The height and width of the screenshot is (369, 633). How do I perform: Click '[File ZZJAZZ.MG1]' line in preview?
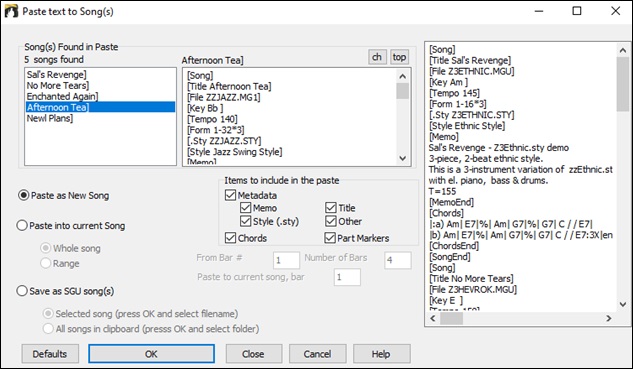point(224,97)
